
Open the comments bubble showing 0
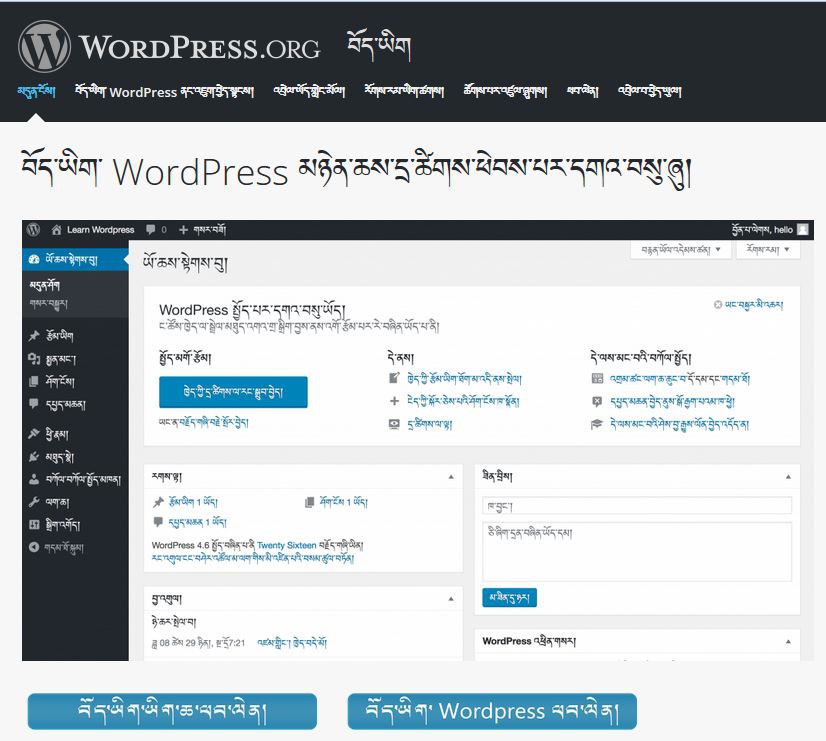(x=151, y=230)
